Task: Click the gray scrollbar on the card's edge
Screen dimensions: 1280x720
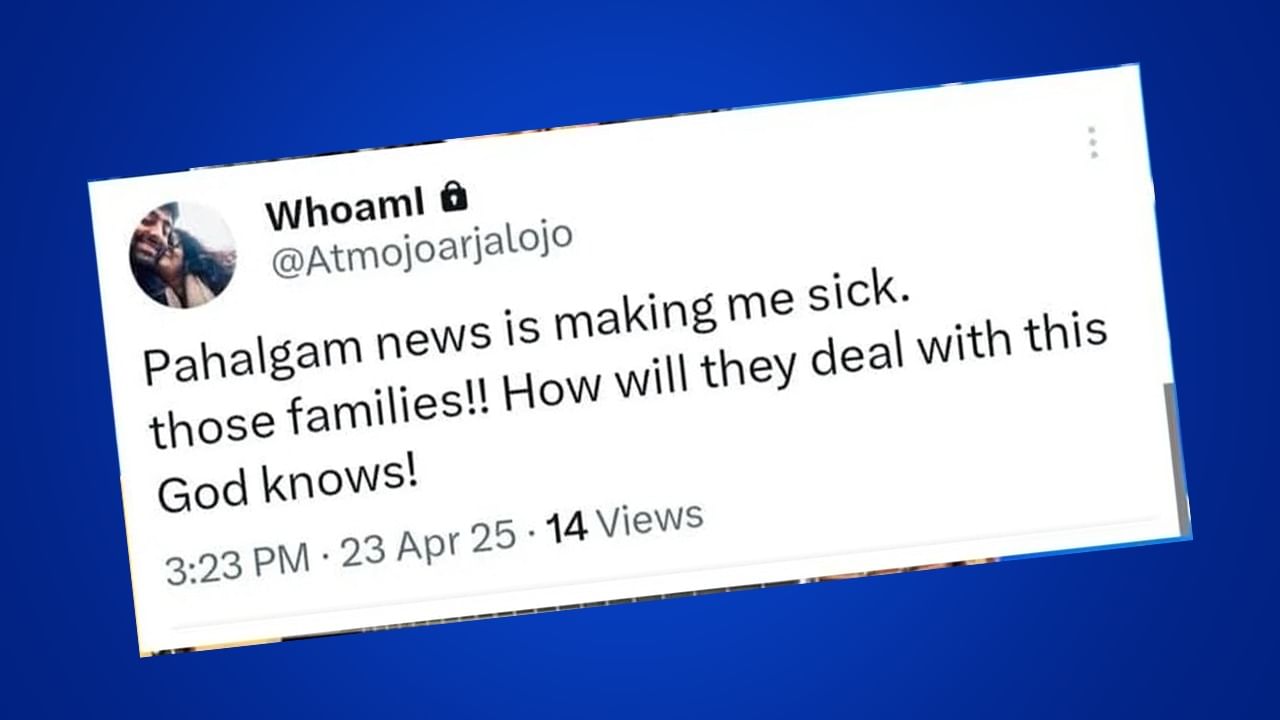Action: 1178,462
